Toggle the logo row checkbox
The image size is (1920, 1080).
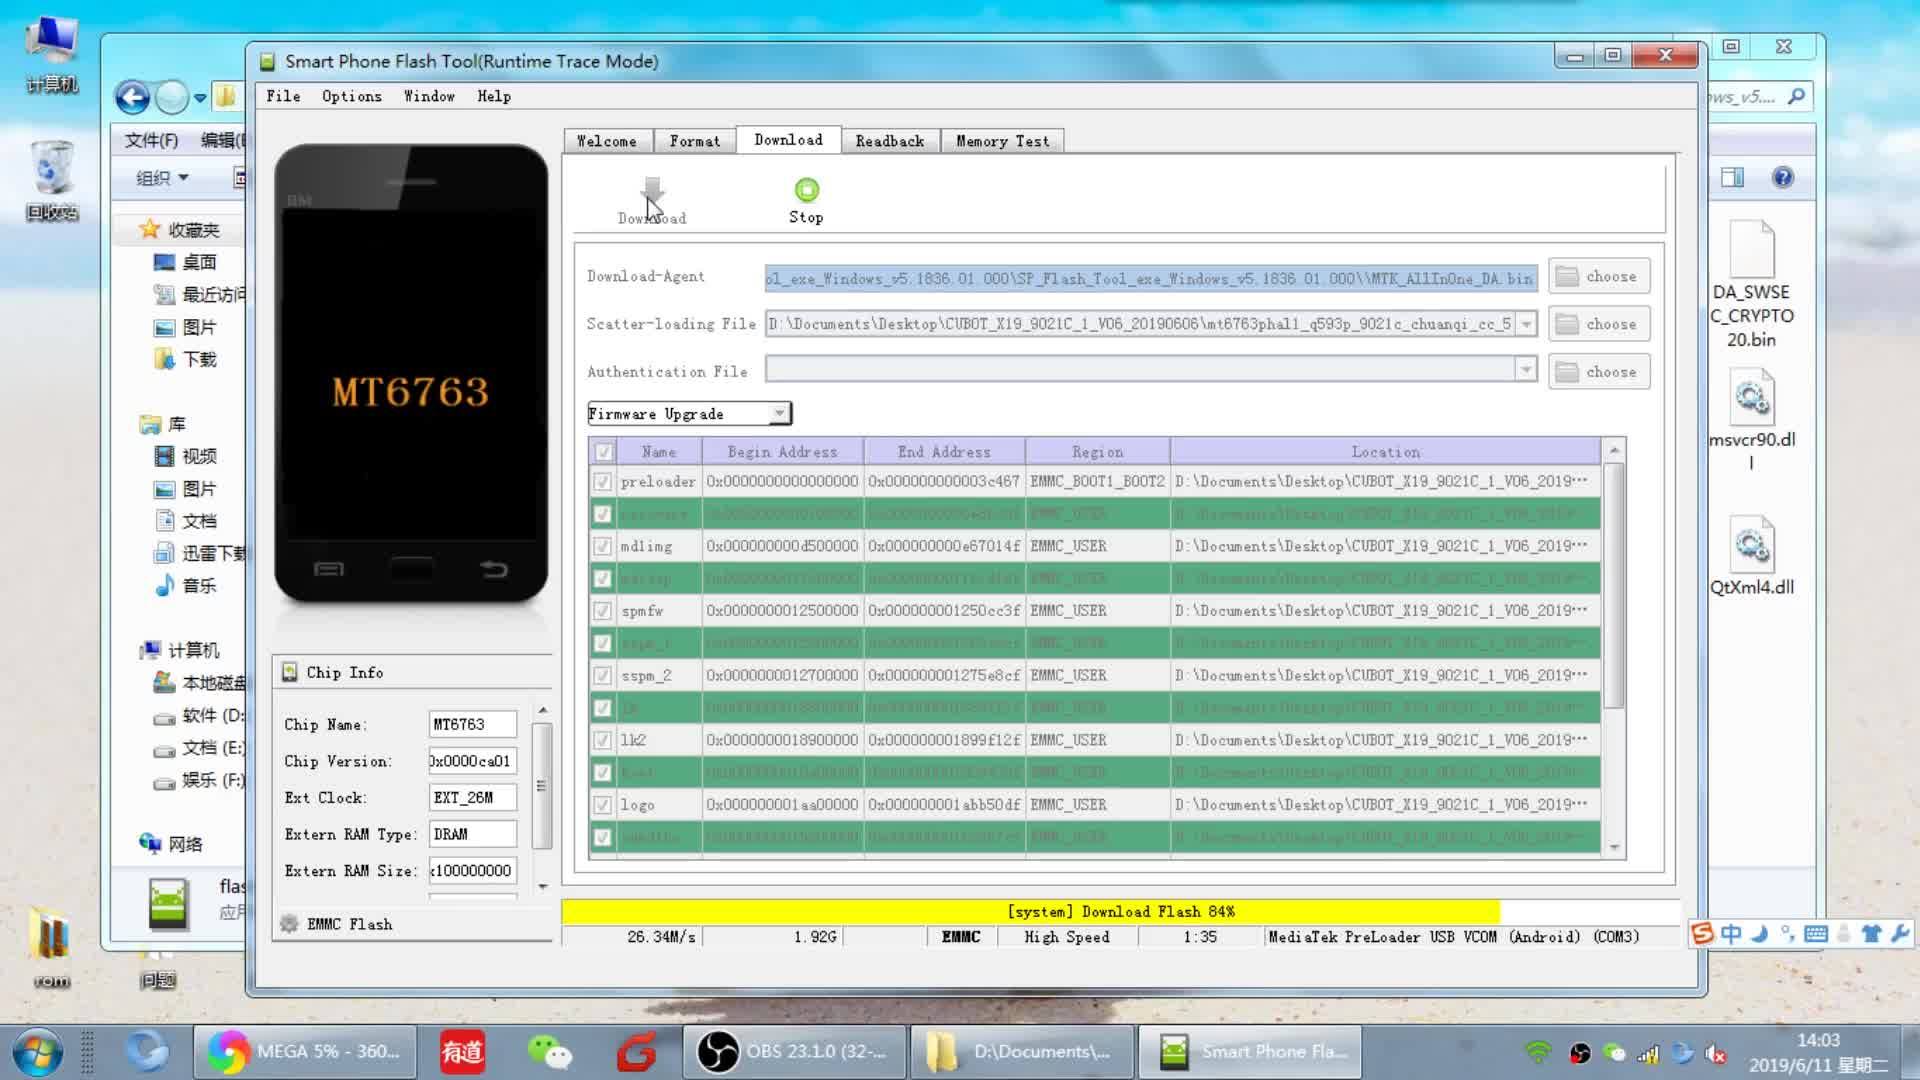click(x=602, y=805)
